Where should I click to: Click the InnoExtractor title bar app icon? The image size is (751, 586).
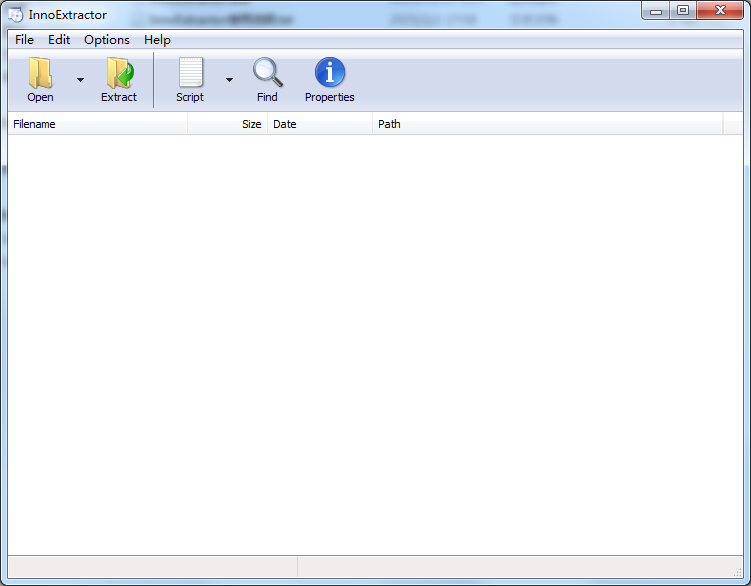point(16,14)
